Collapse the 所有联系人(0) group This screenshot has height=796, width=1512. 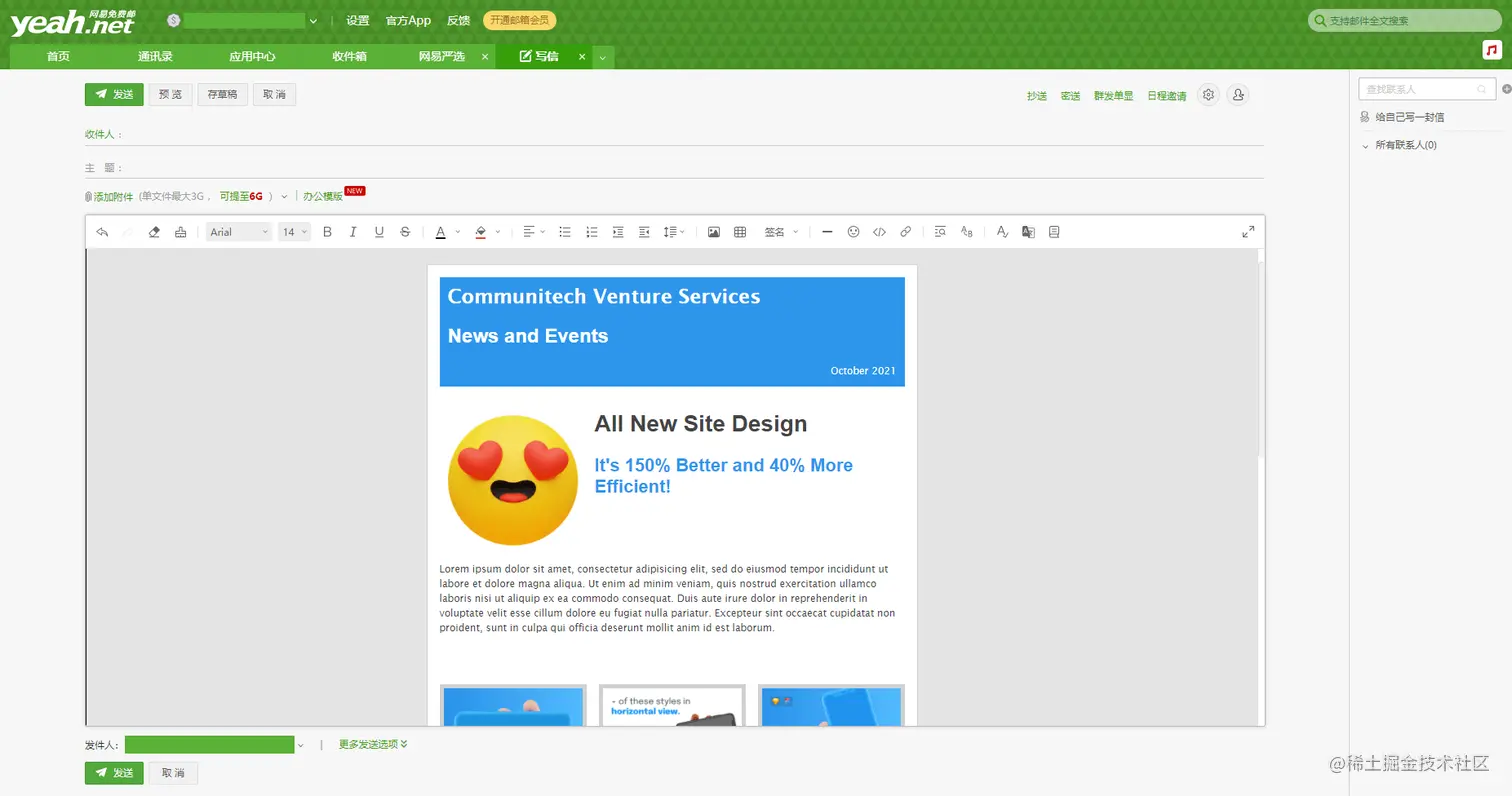[x=1366, y=146]
